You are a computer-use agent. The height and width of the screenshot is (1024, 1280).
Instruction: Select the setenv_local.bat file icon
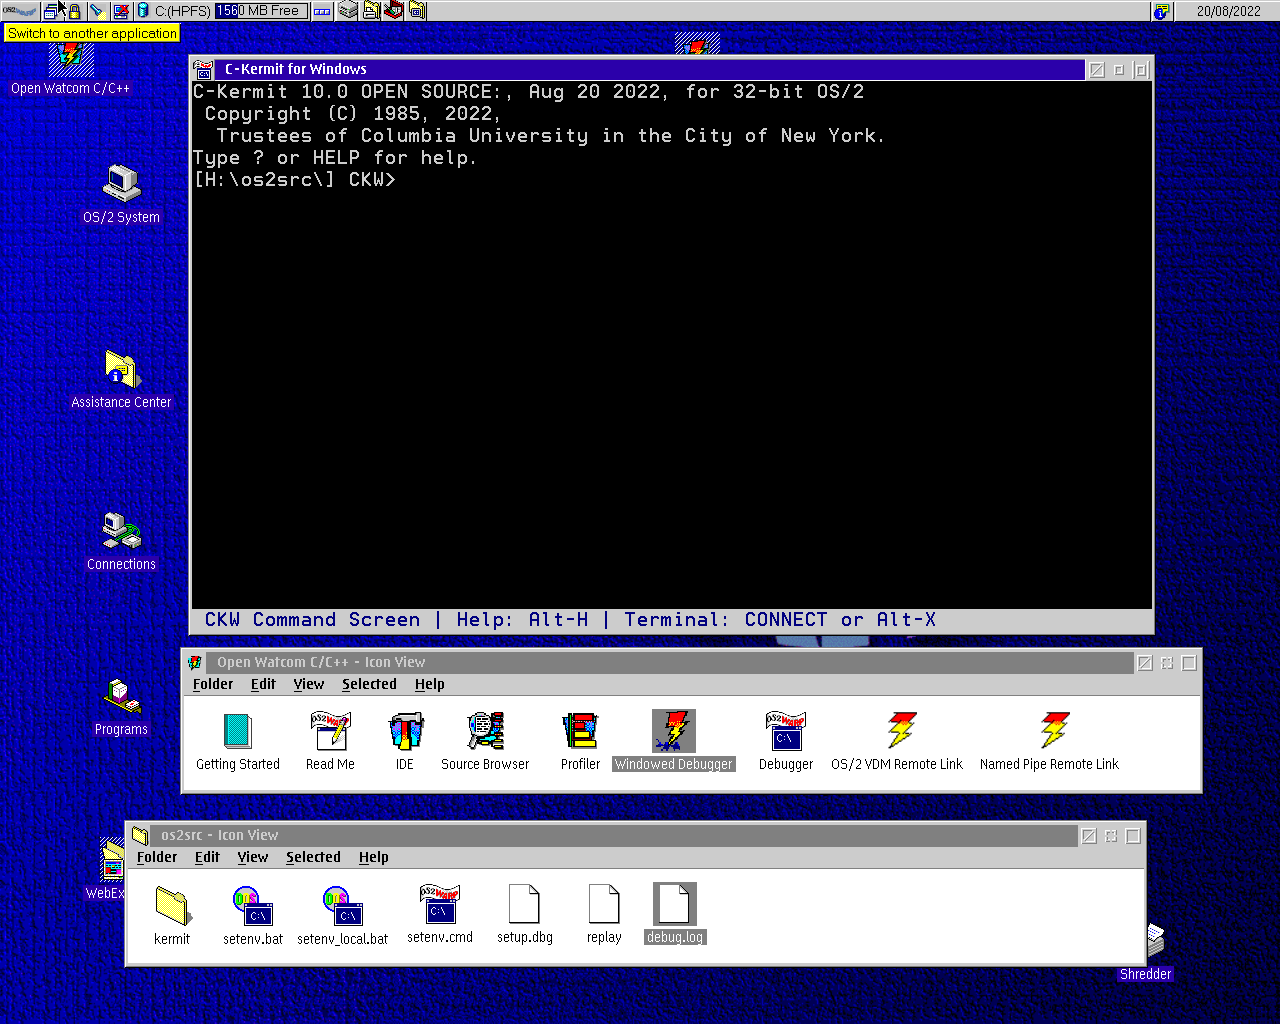[x=343, y=915]
